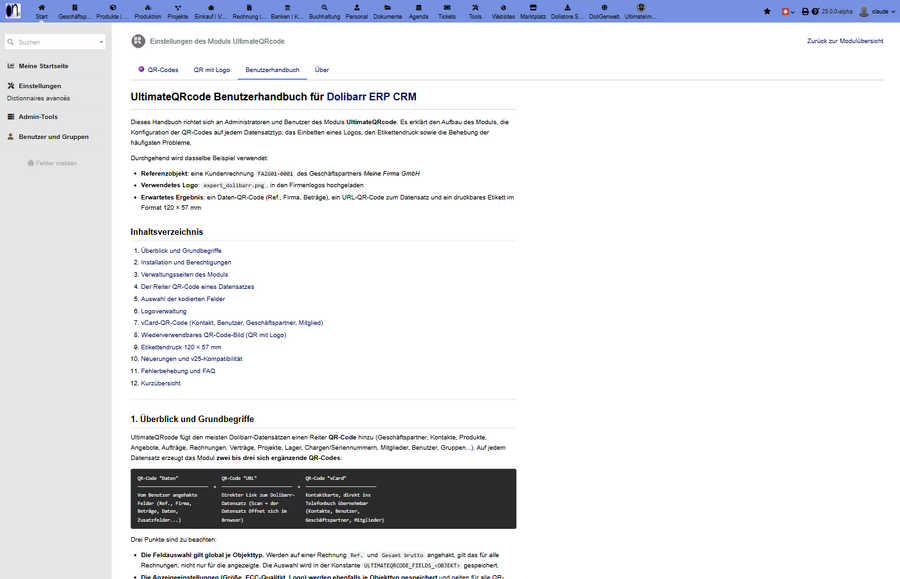Screen dimensions: 900x579
Task: Click the printer icon in the top bar
Action: click(805, 11)
